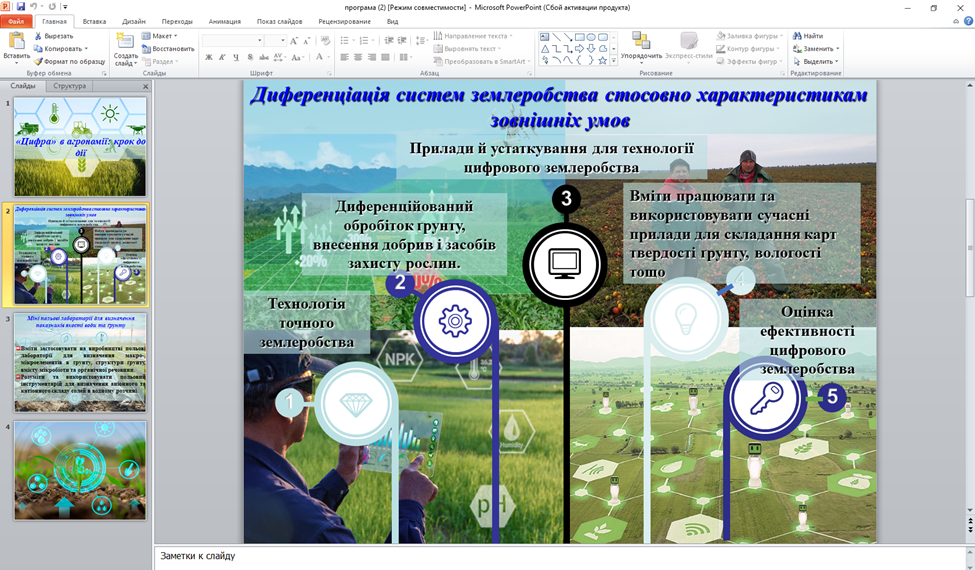Increase font size with the larger A icon

coord(294,40)
